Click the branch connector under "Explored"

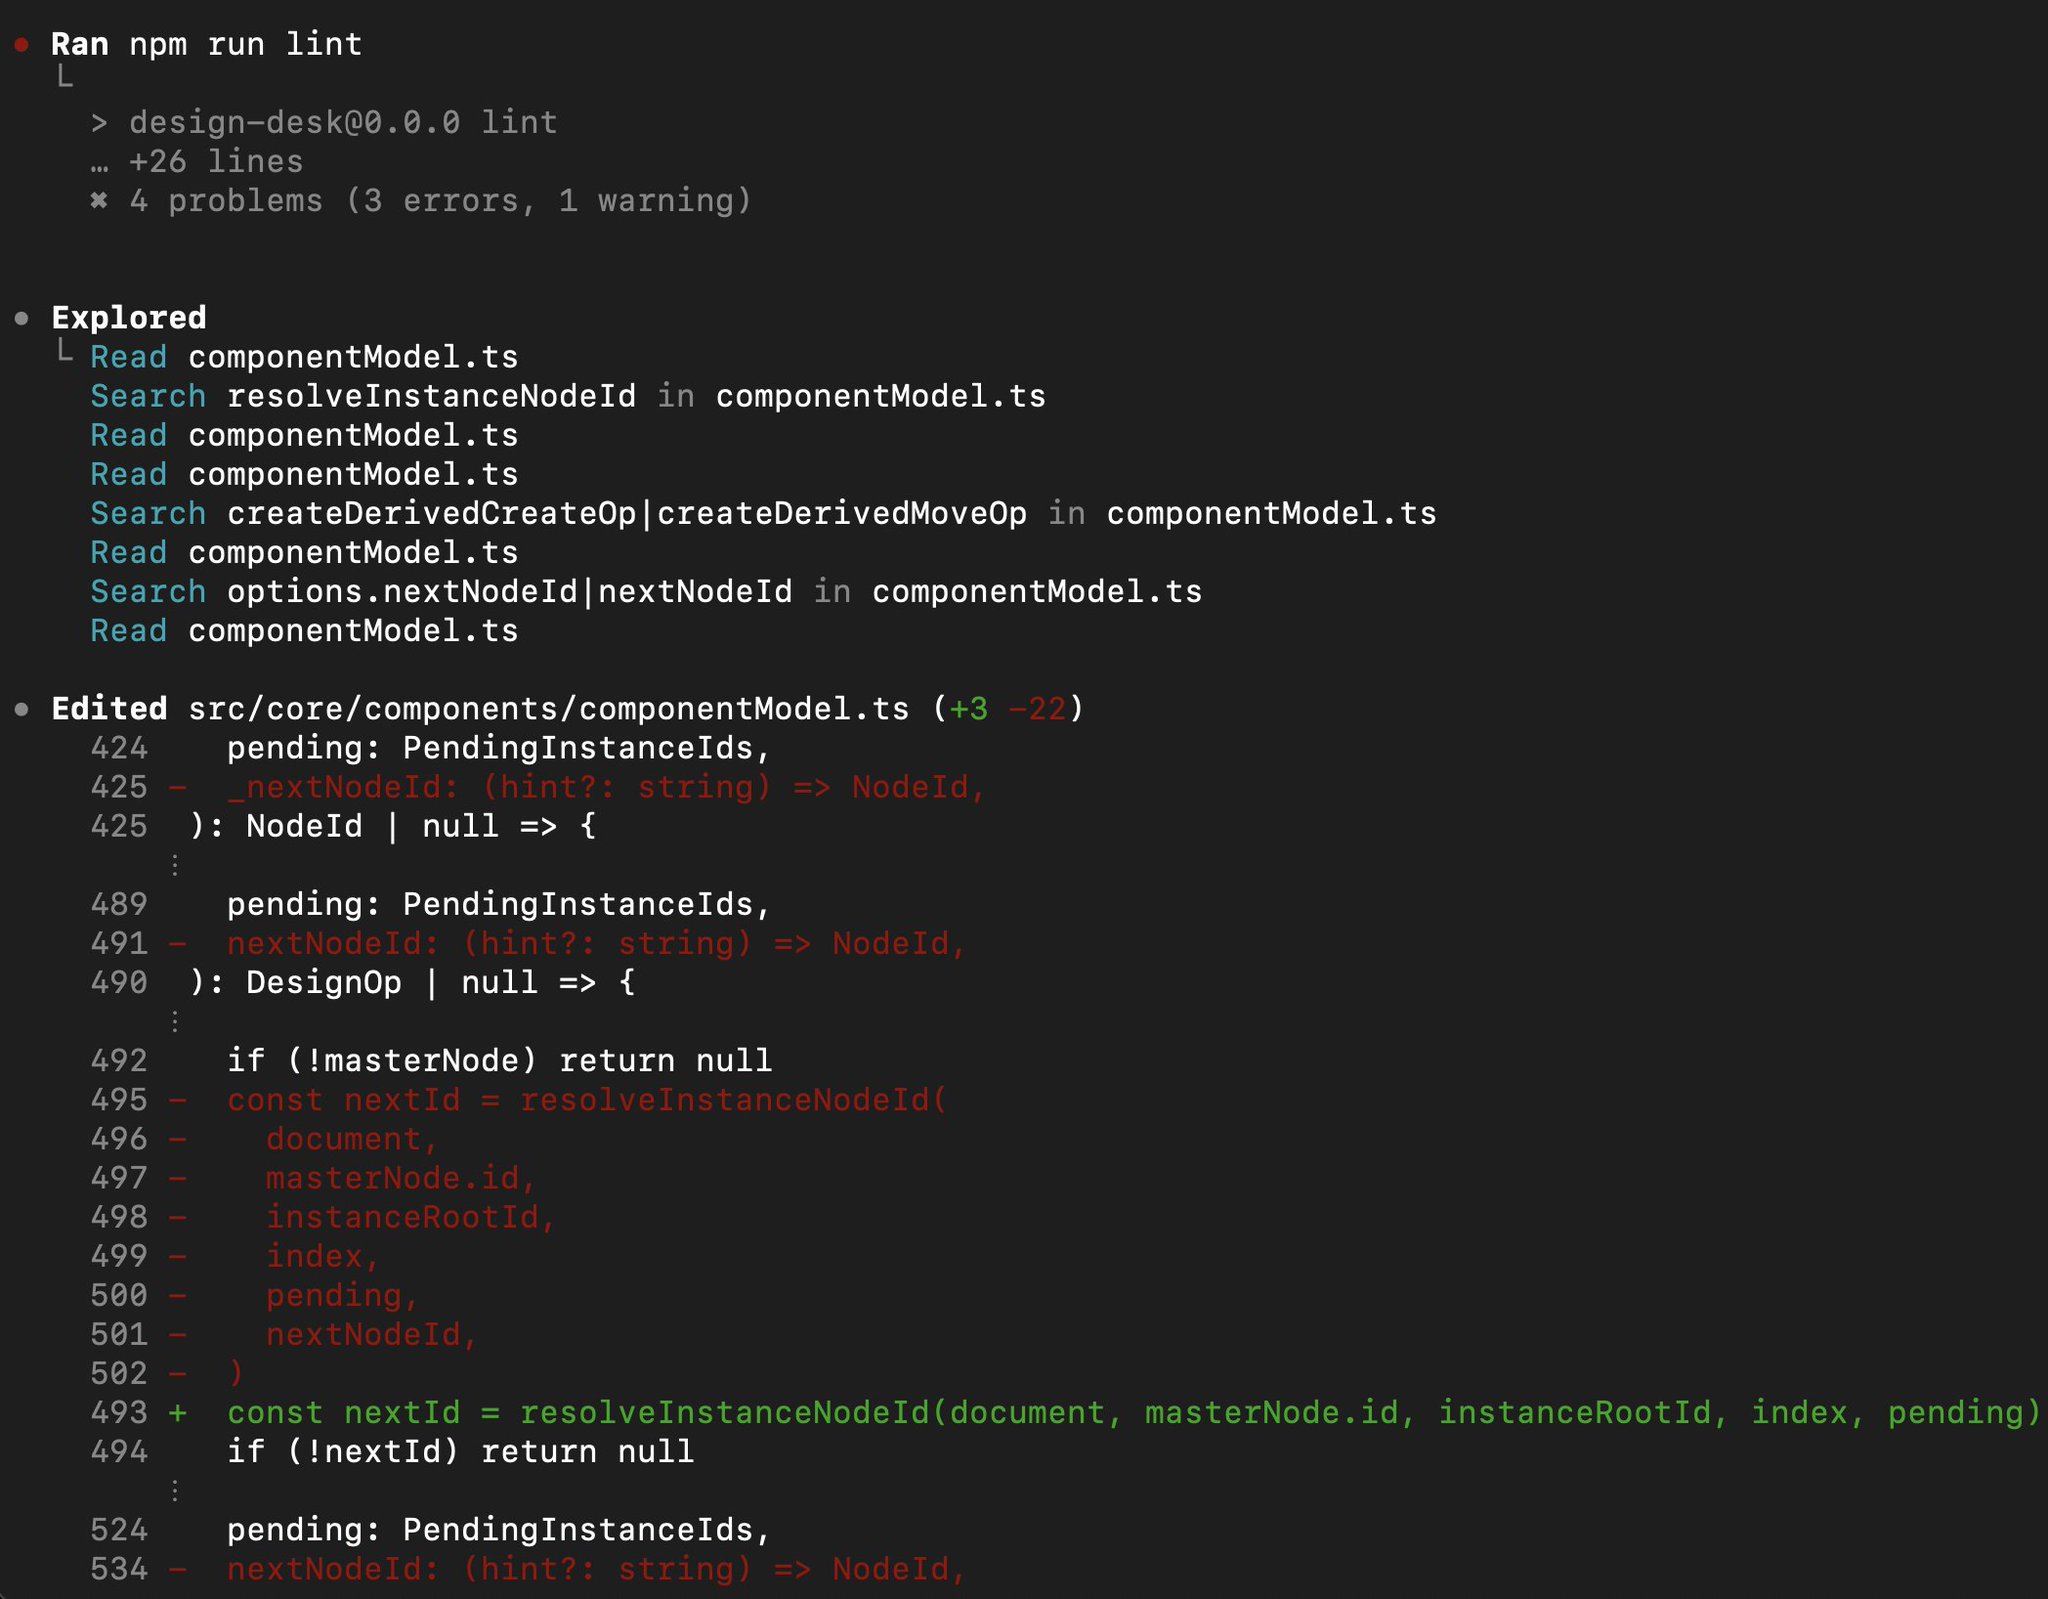66,352
